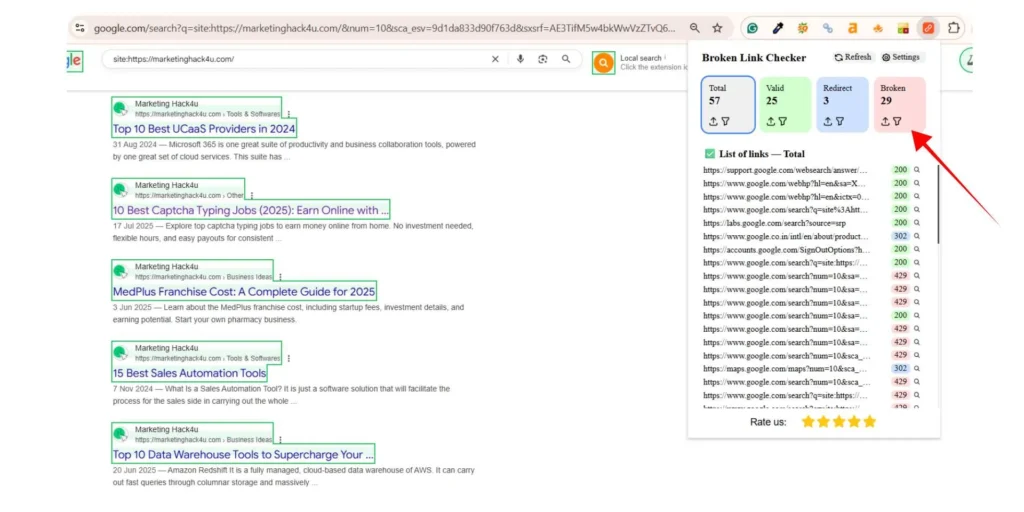Click the Refresh button in link checker

853,58
